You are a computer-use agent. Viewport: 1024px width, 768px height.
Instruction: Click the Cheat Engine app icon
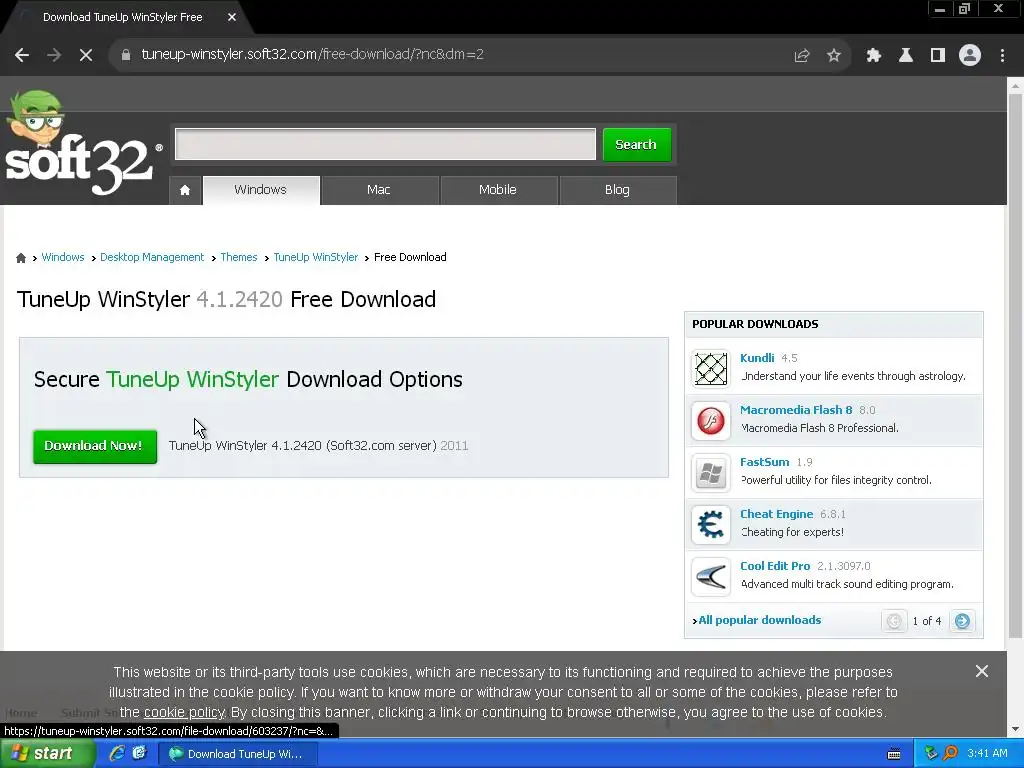coord(711,524)
